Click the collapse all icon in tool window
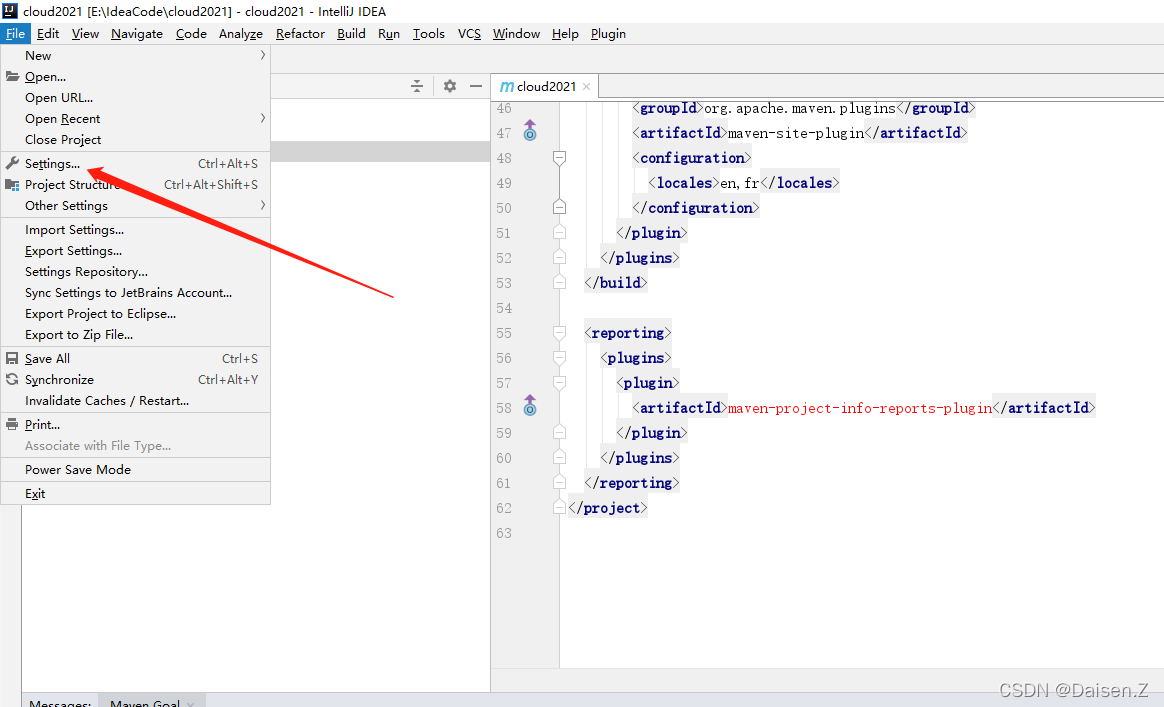This screenshot has width=1164, height=707. (x=417, y=86)
